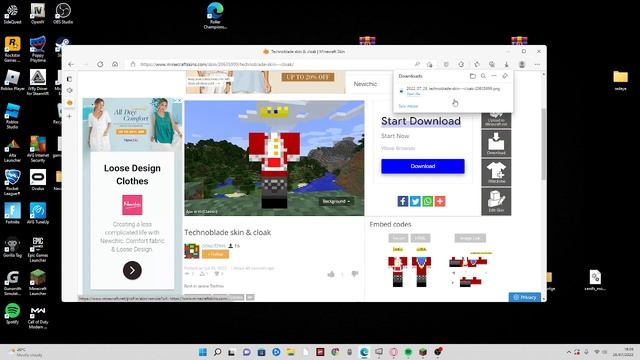
Task: Click Gorilla Tag desktop icon
Action: pyautogui.click(x=12, y=247)
